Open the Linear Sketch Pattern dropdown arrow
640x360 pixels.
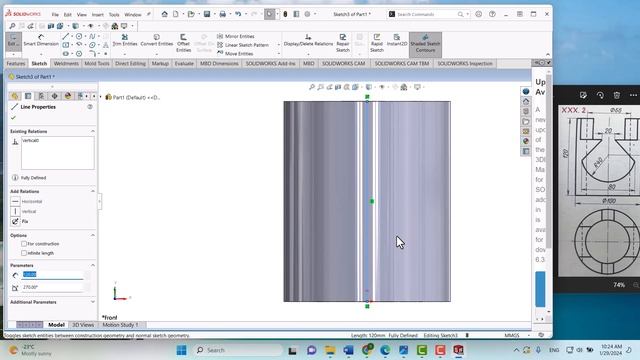pos(279,45)
